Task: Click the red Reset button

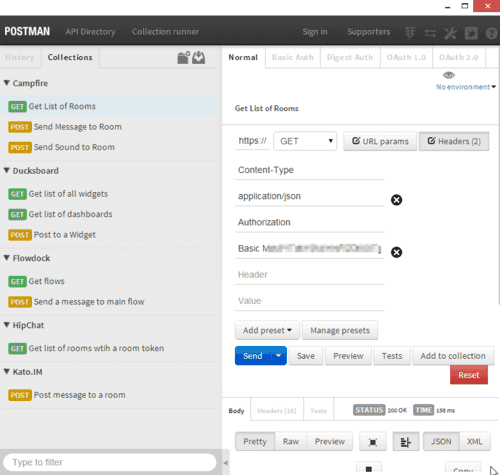Action: point(469,375)
